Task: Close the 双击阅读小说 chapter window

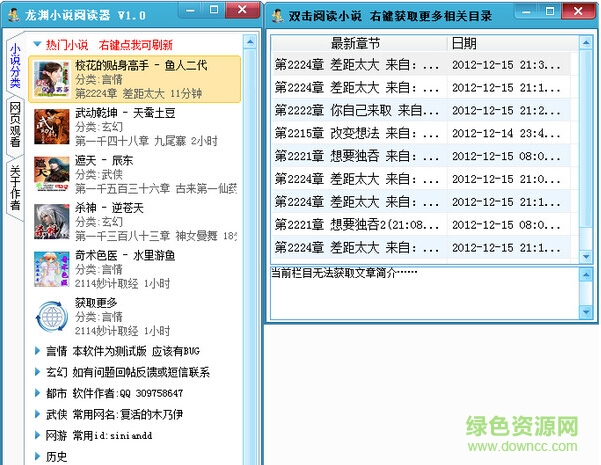Action: tap(578, 11)
